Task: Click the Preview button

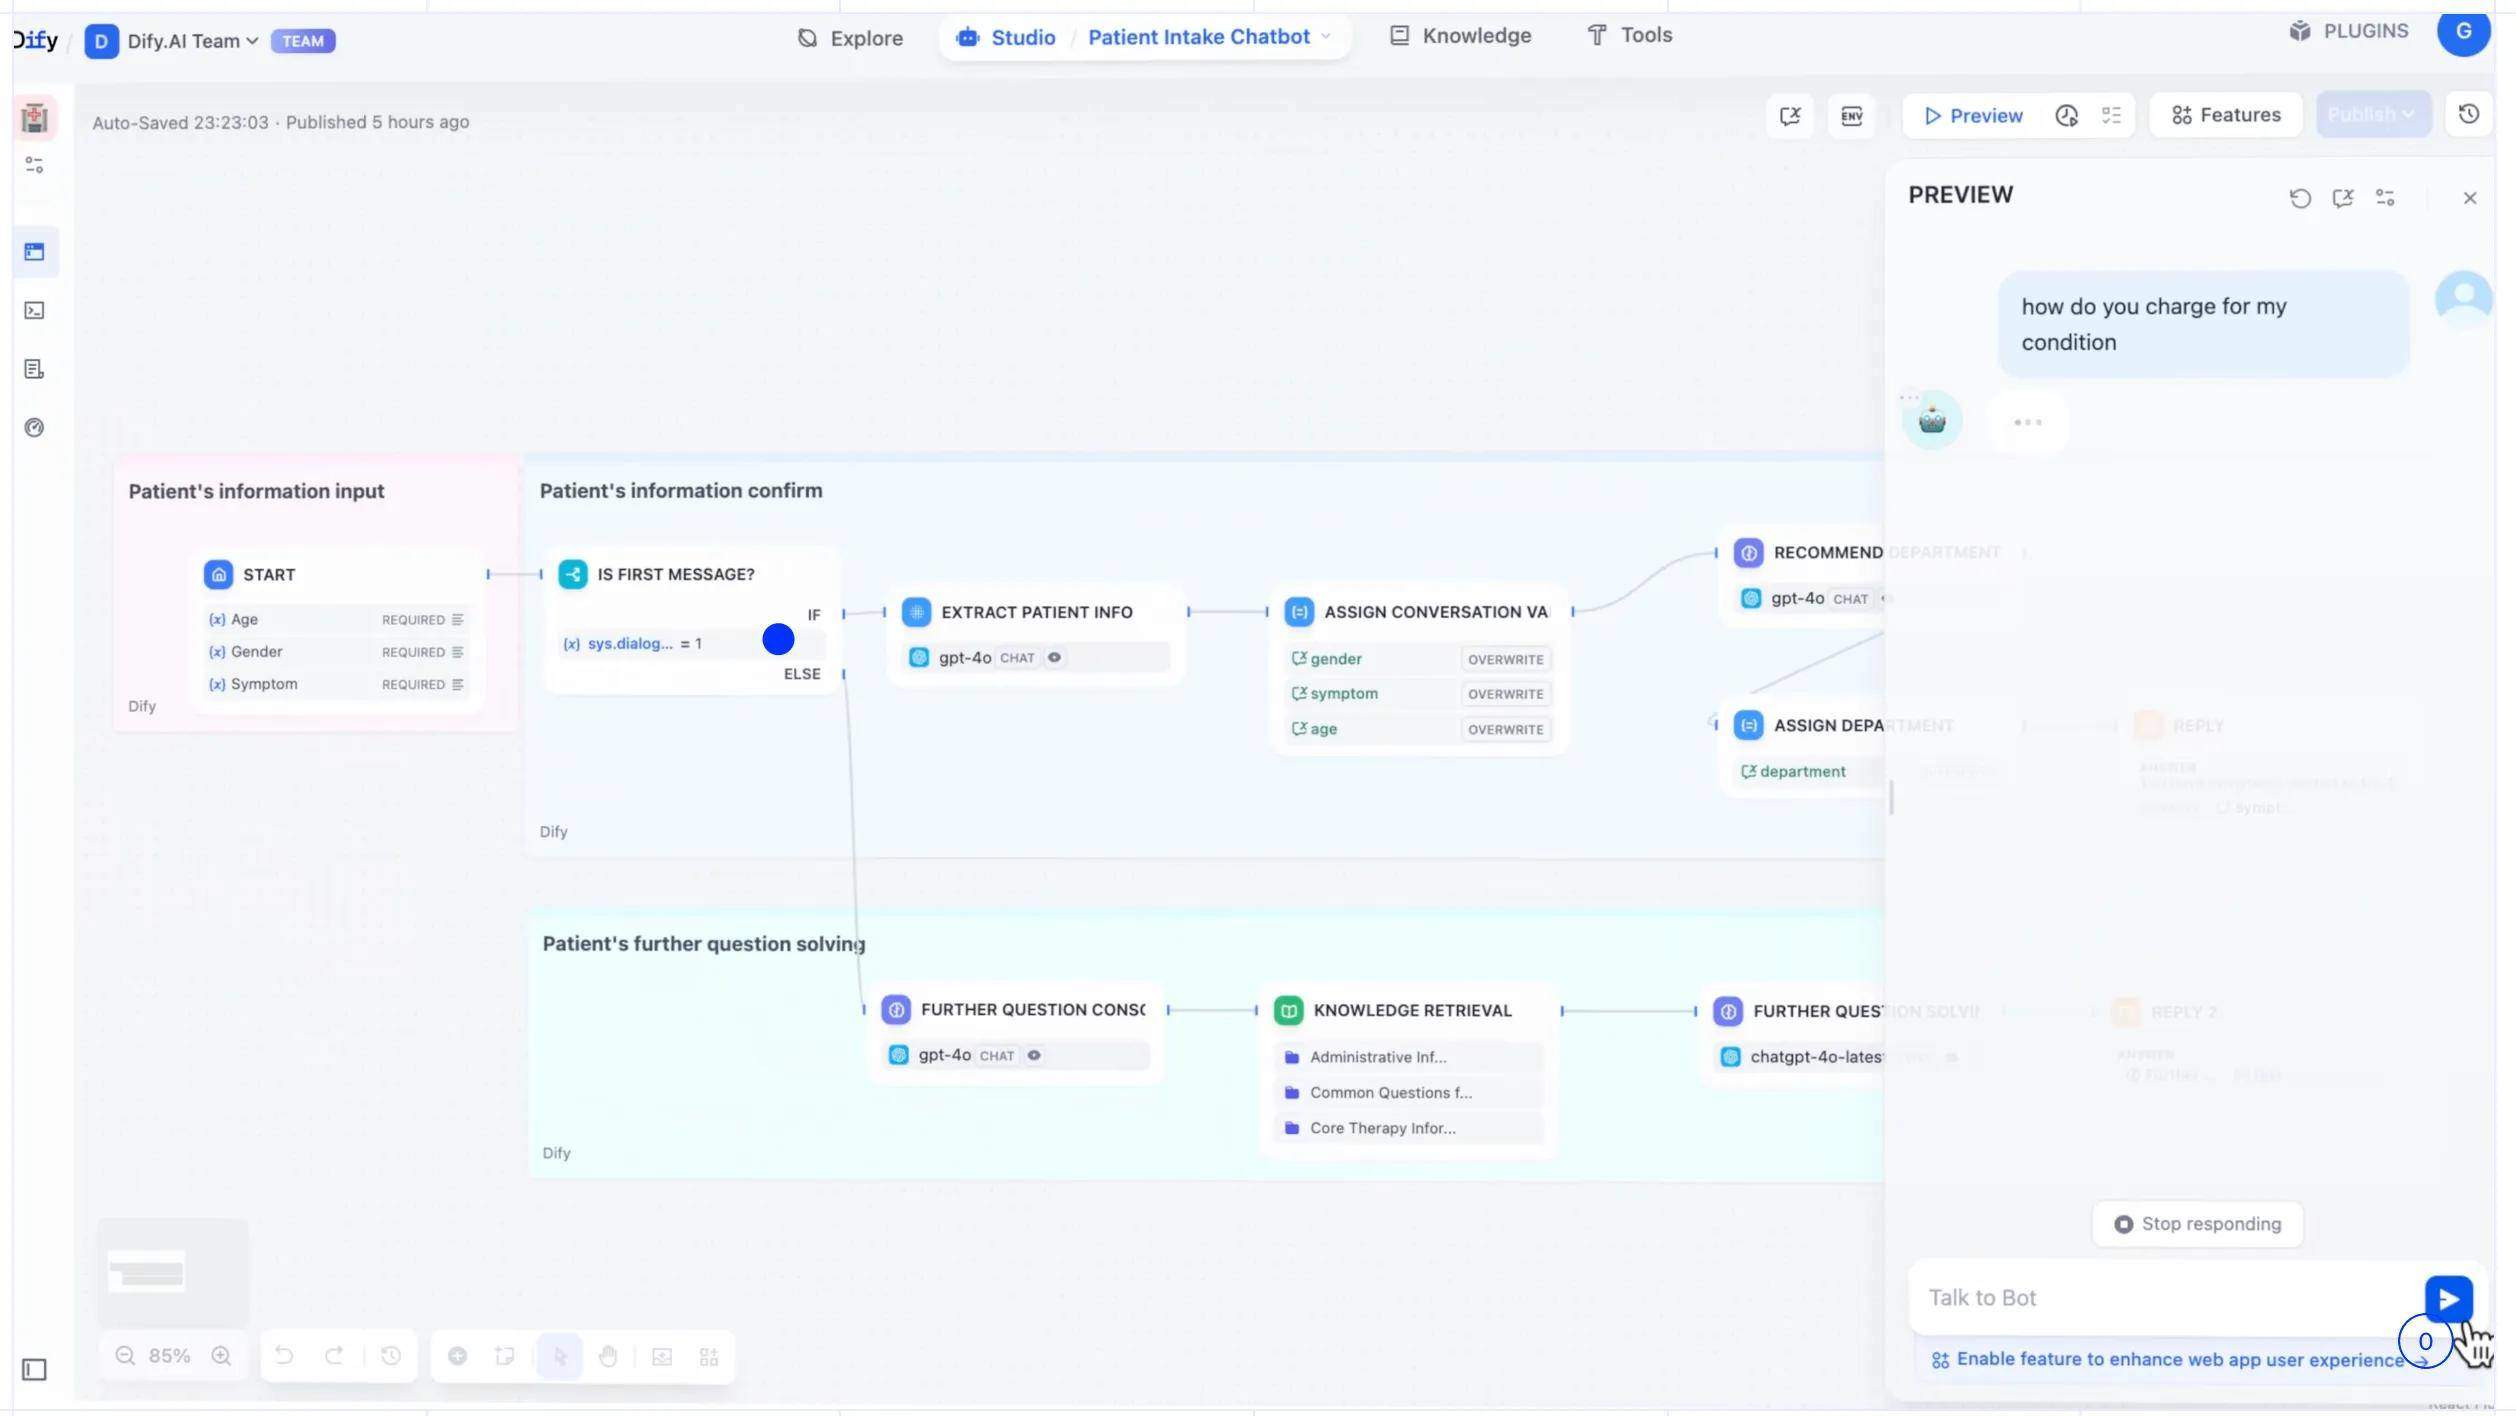Action: click(1972, 116)
